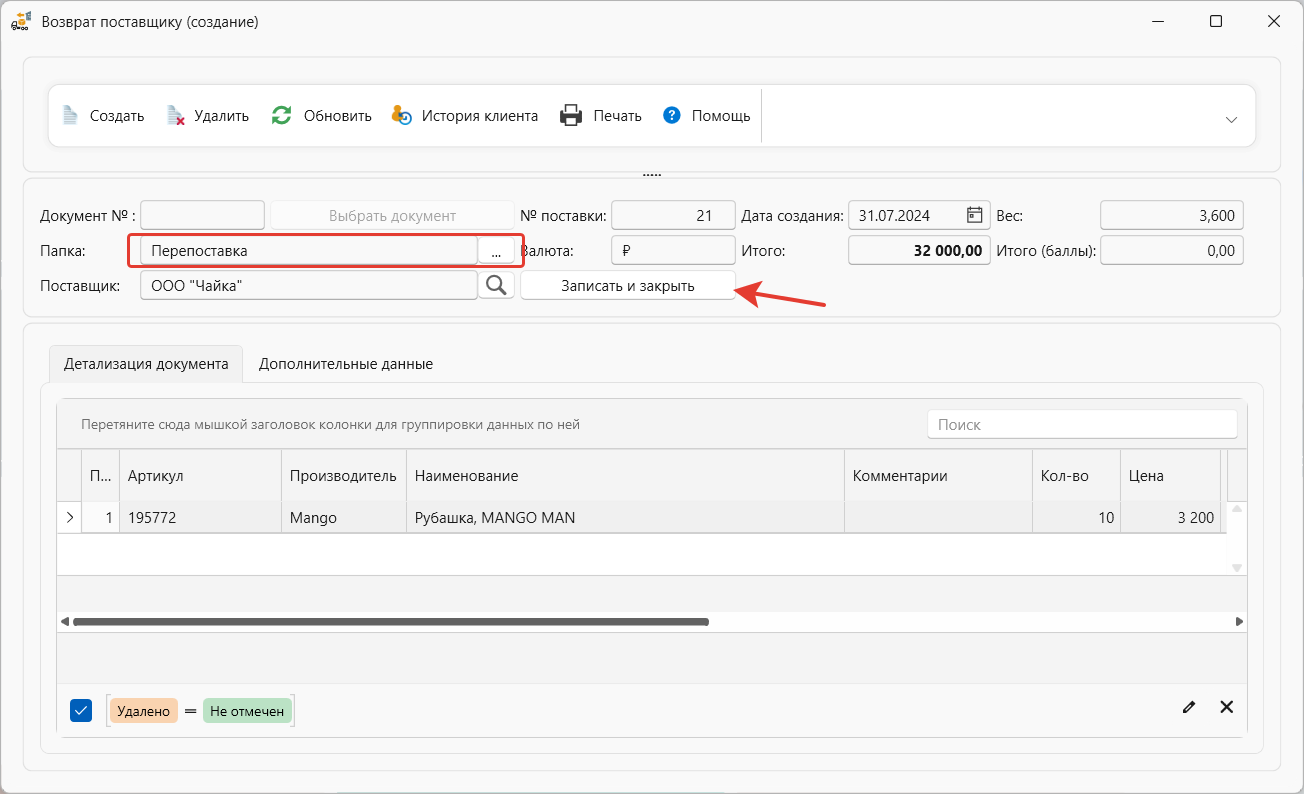This screenshot has height=794, width=1304.
Task: Click the empty Комментарии cell of row 1
Action: tap(938, 517)
